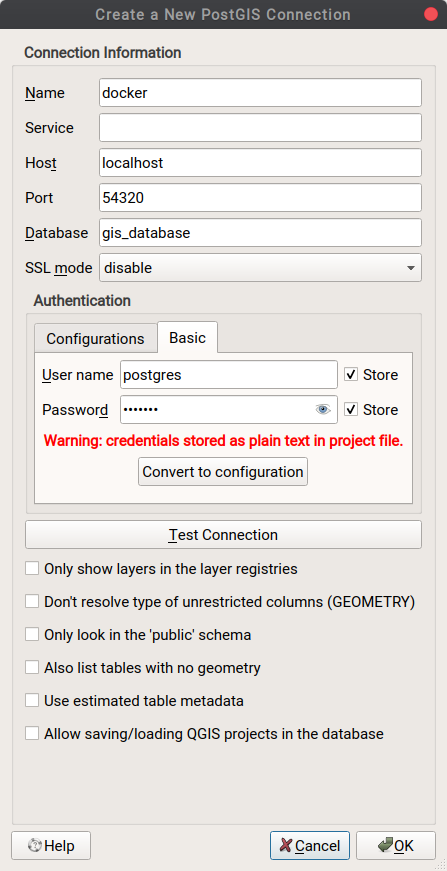Enable Don't resolve type of unrestricted columns
The image size is (447, 871).
click(x=32, y=602)
